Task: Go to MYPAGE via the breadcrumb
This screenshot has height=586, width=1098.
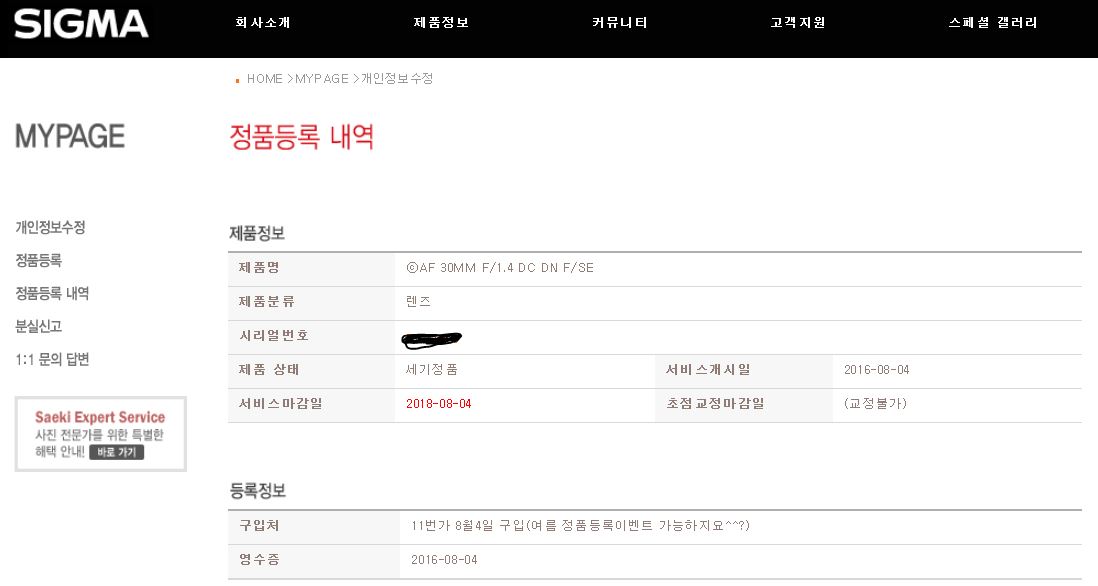Action: [322, 79]
